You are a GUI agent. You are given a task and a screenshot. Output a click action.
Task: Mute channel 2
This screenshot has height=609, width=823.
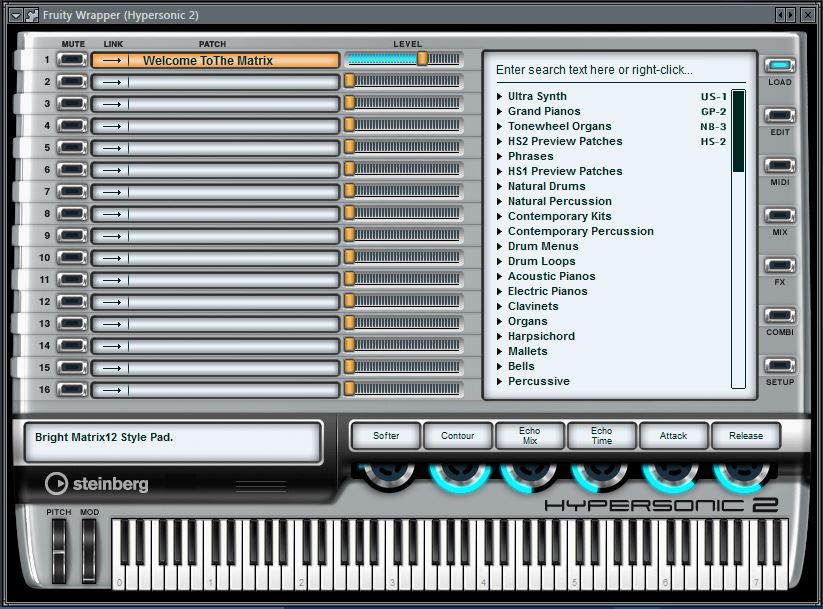[72, 81]
